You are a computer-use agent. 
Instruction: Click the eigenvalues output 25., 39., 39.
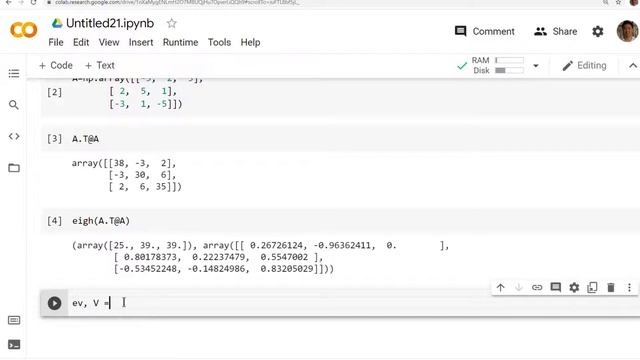[x=149, y=245]
